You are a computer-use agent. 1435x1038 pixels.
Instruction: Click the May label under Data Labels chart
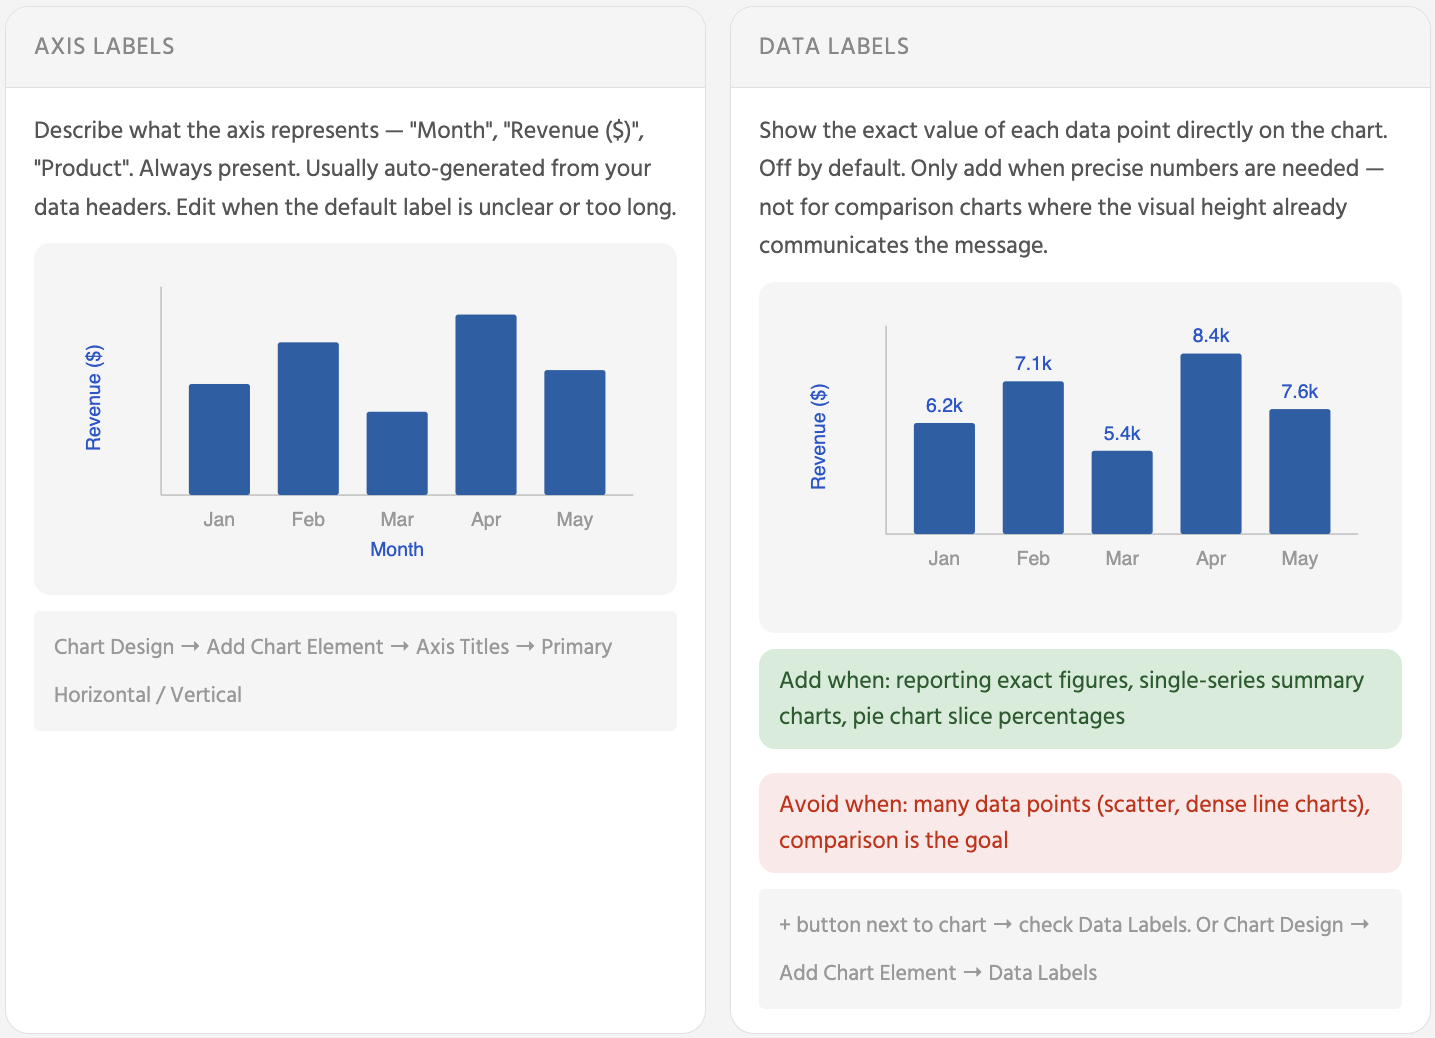point(1299,559)
